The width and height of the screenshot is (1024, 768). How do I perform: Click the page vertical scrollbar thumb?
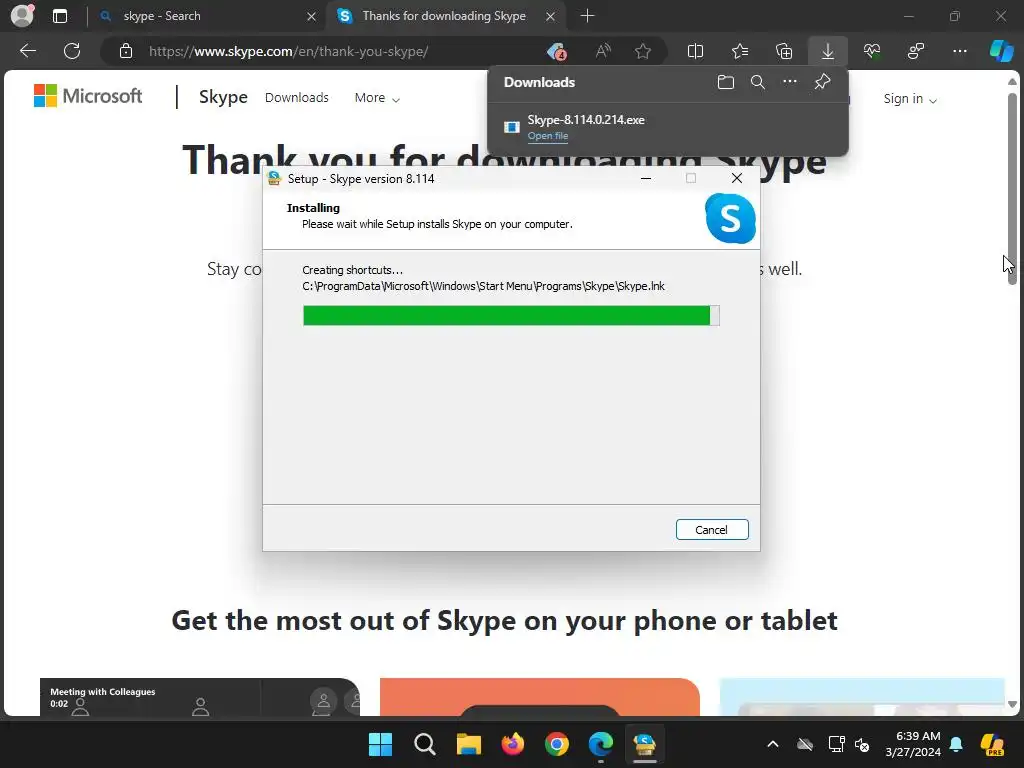pyautogui.click(x=1012, y=188)
